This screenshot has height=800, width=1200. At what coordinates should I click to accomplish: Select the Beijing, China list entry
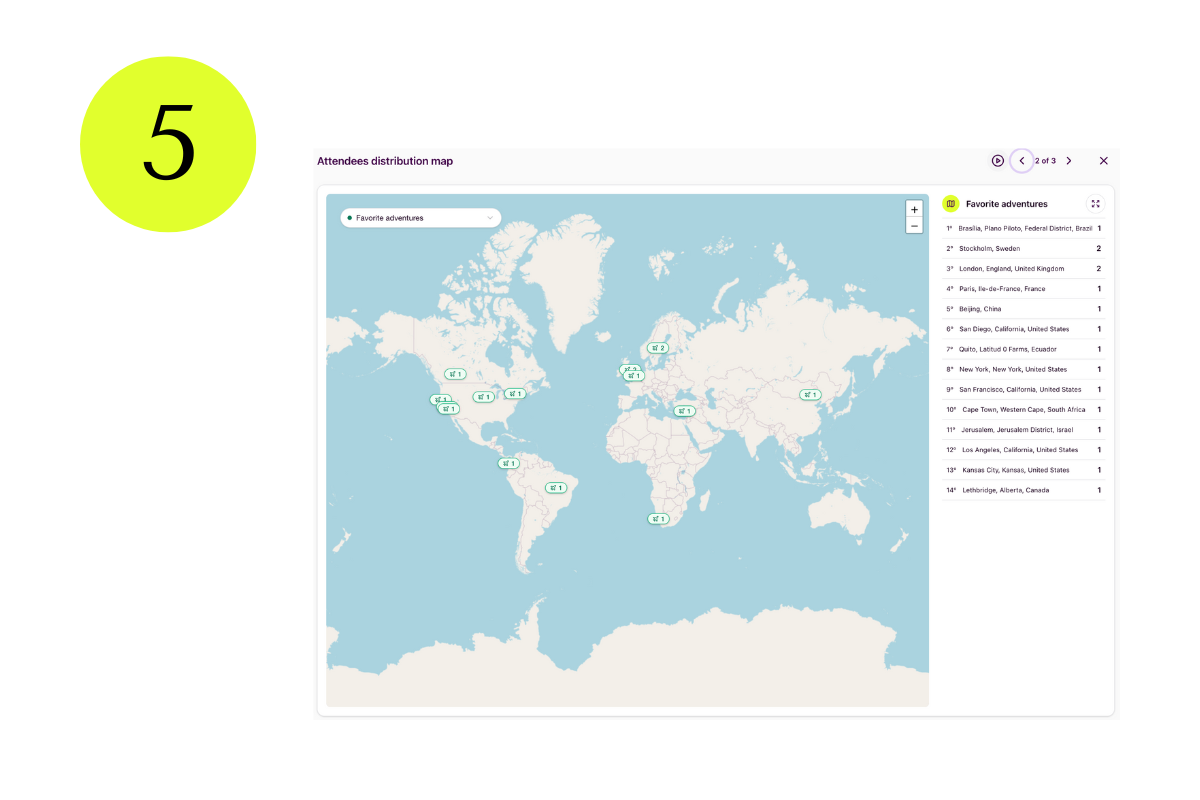click(x=1024, y=309)
